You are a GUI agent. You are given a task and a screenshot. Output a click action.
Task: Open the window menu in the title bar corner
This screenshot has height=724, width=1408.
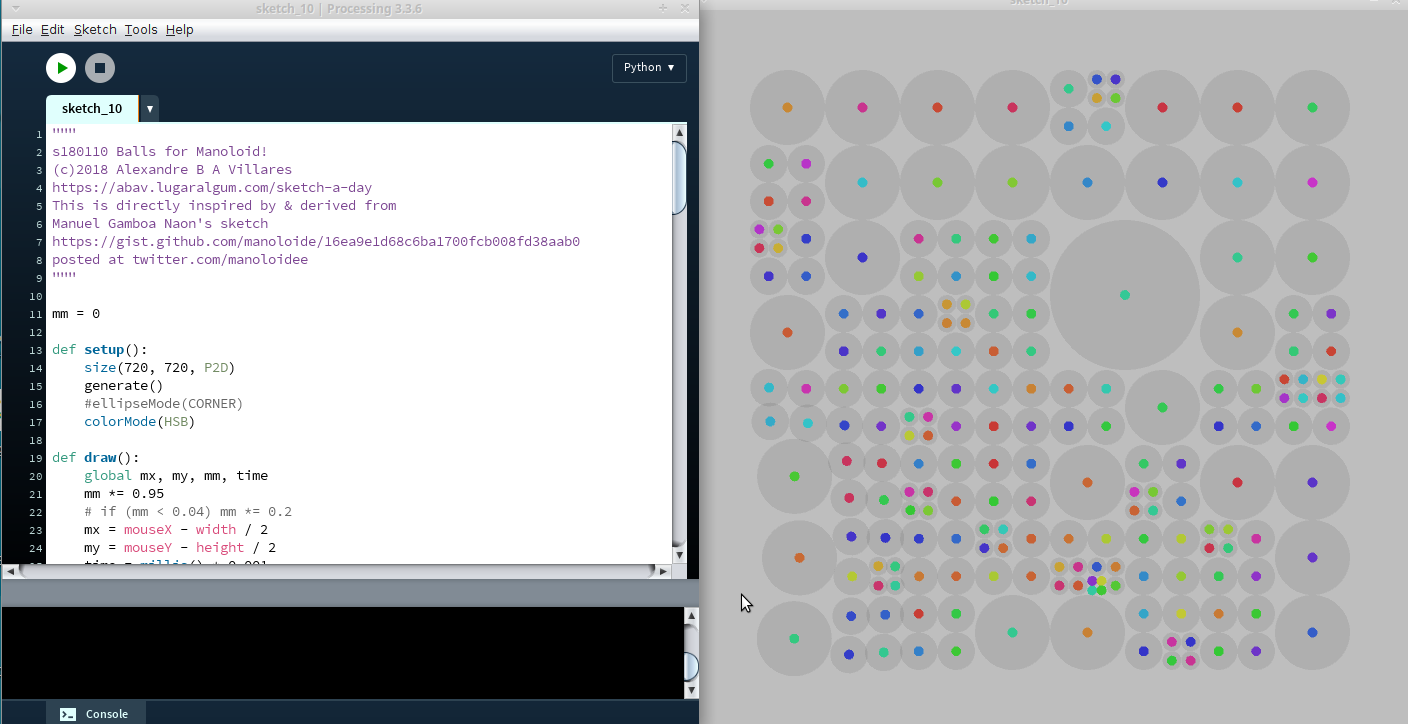tap(15, 8)
